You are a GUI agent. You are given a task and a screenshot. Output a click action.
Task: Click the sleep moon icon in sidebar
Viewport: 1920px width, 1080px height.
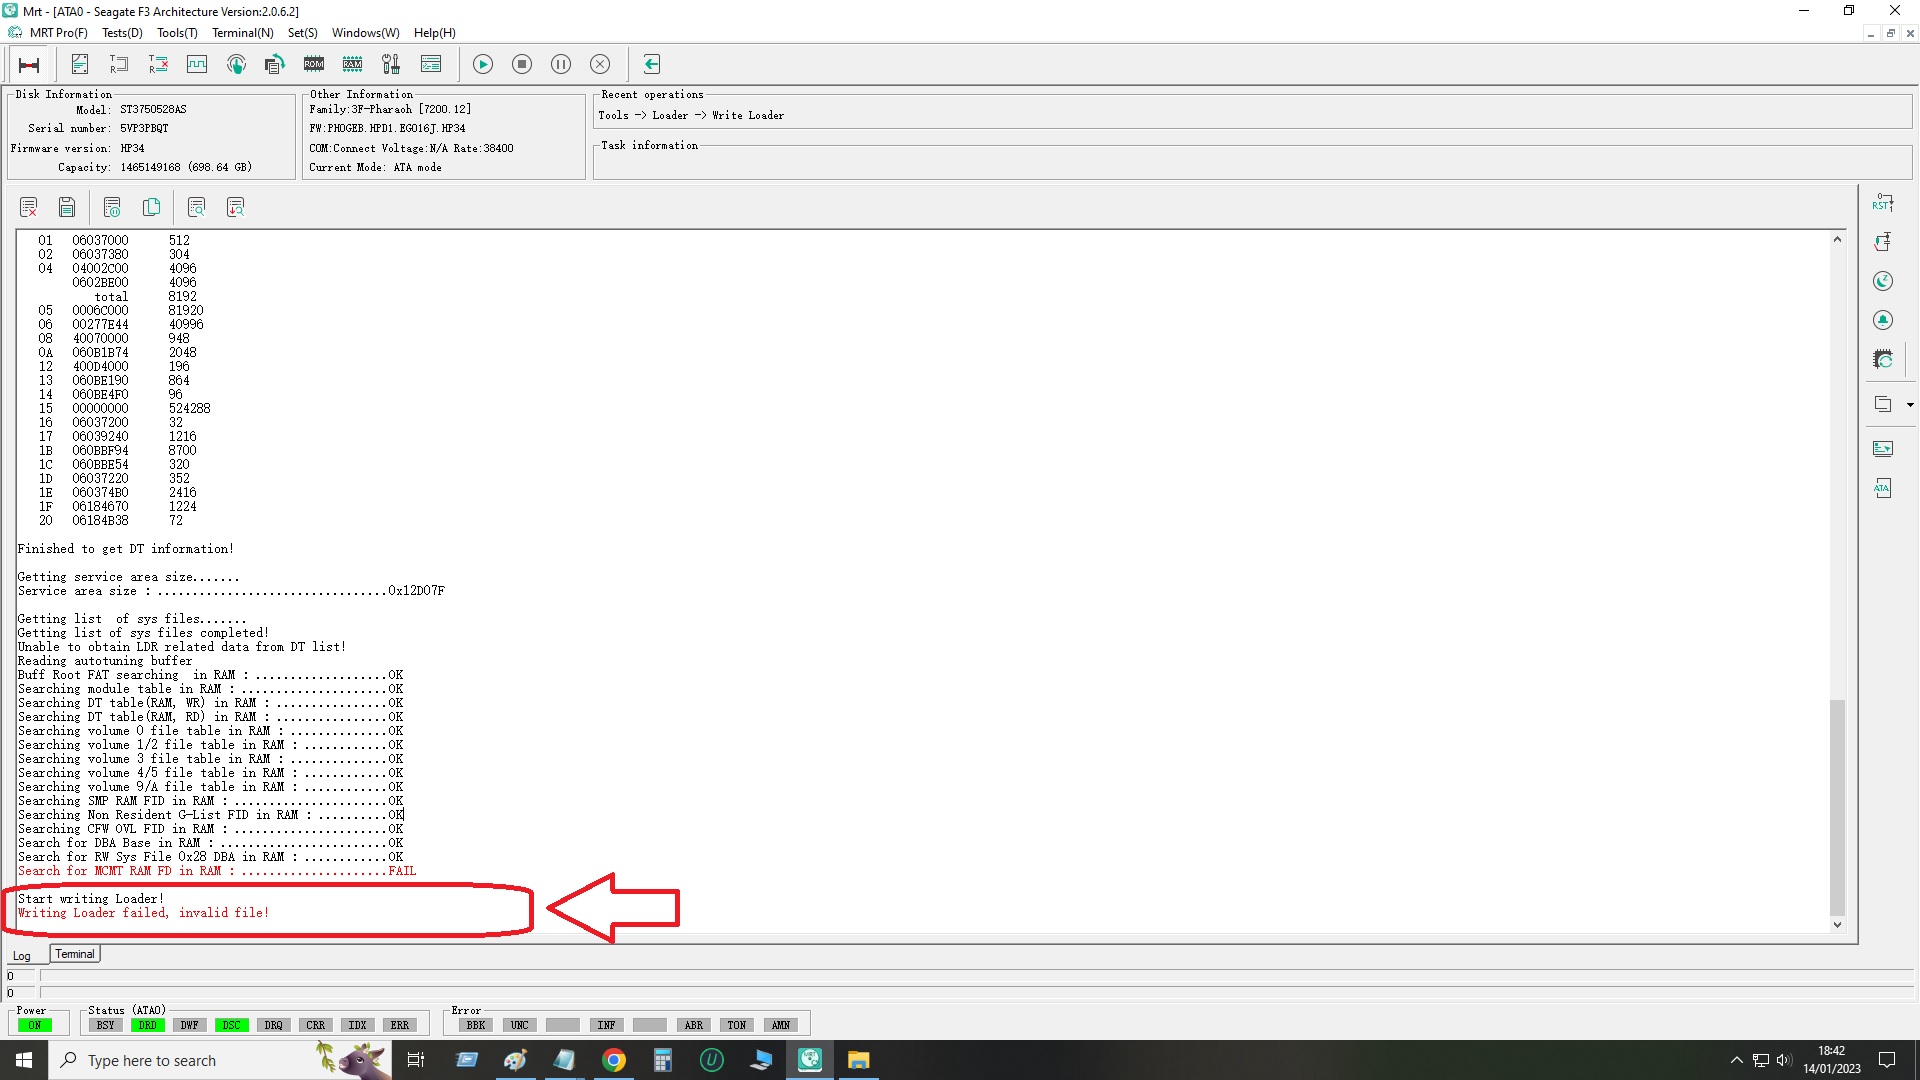click(1883, 282)
